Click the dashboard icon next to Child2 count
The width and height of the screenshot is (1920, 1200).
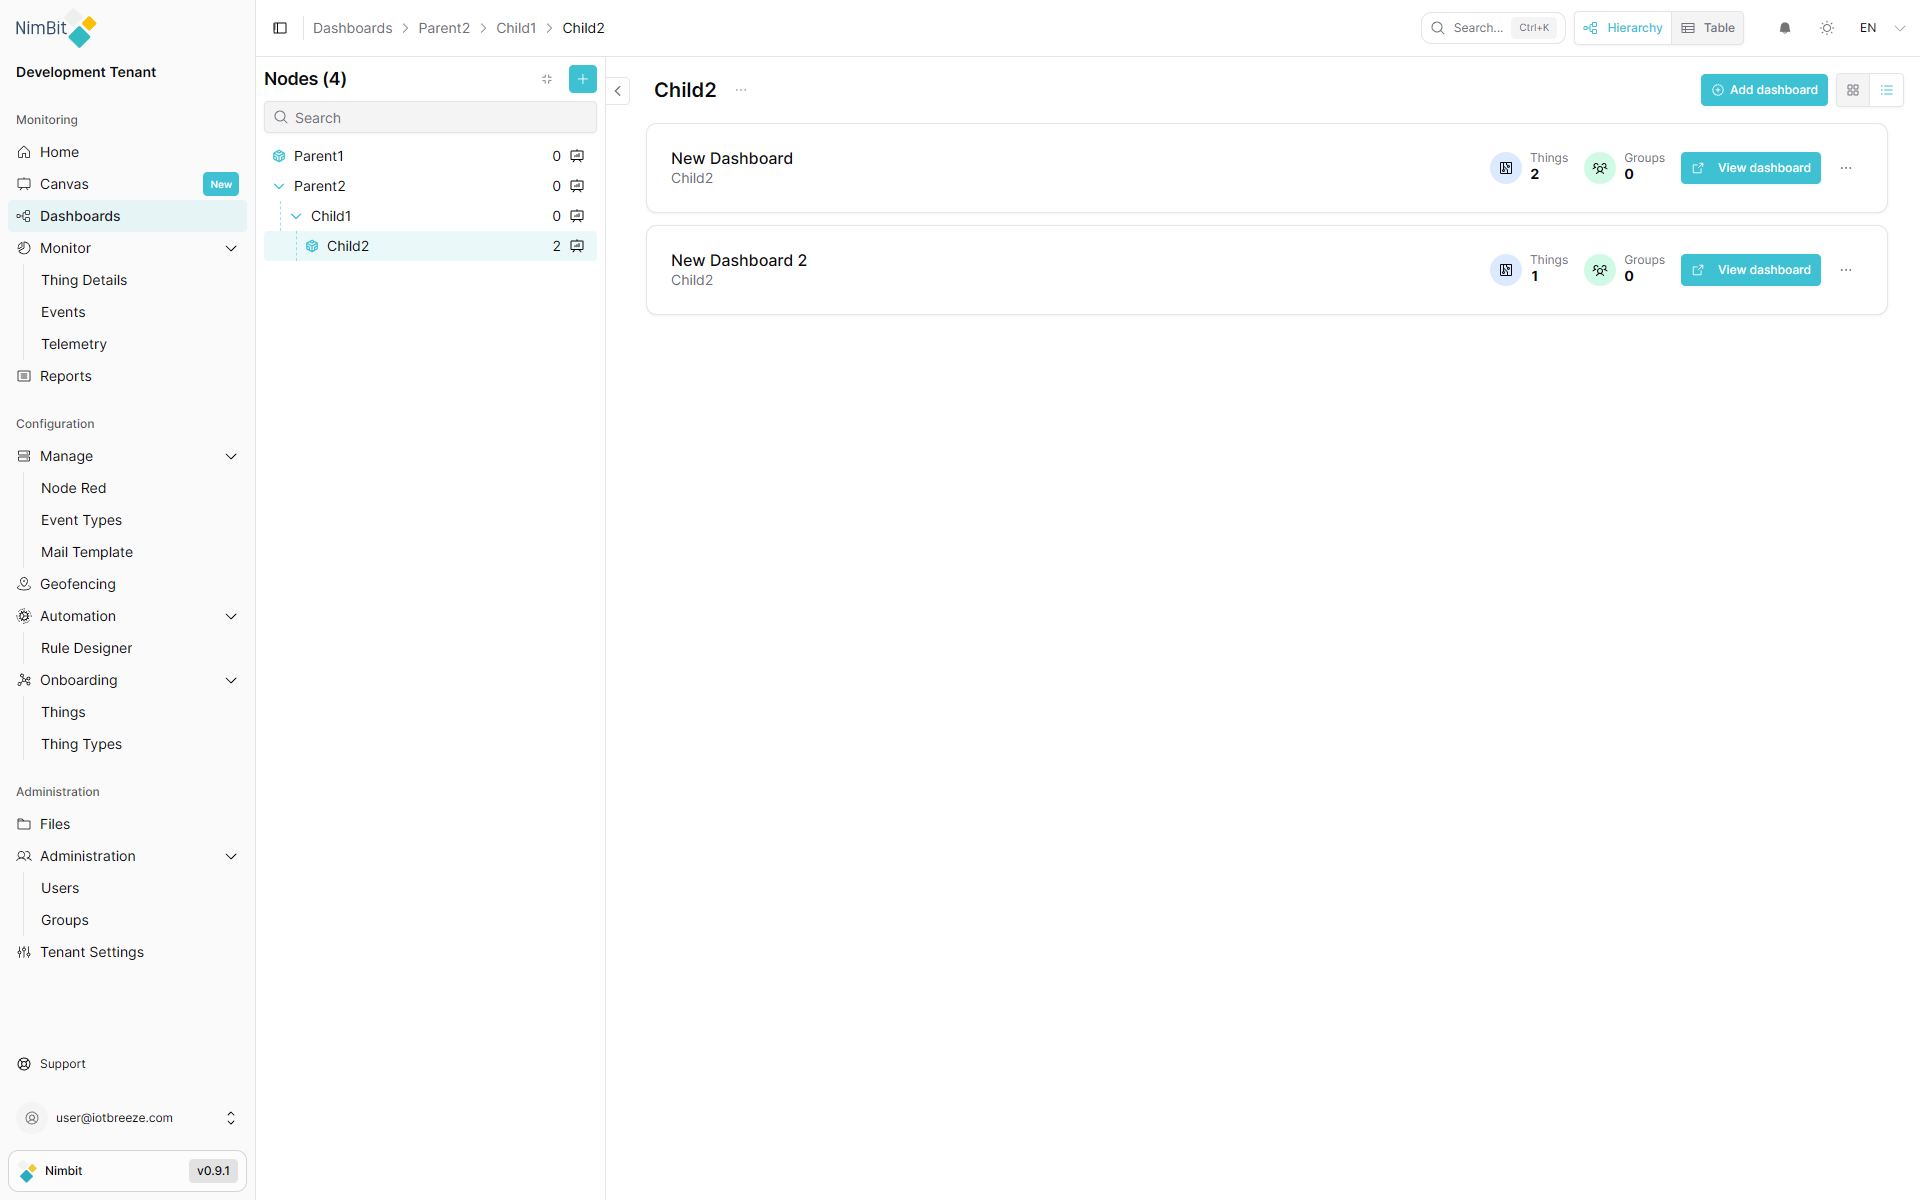point(577,246)
